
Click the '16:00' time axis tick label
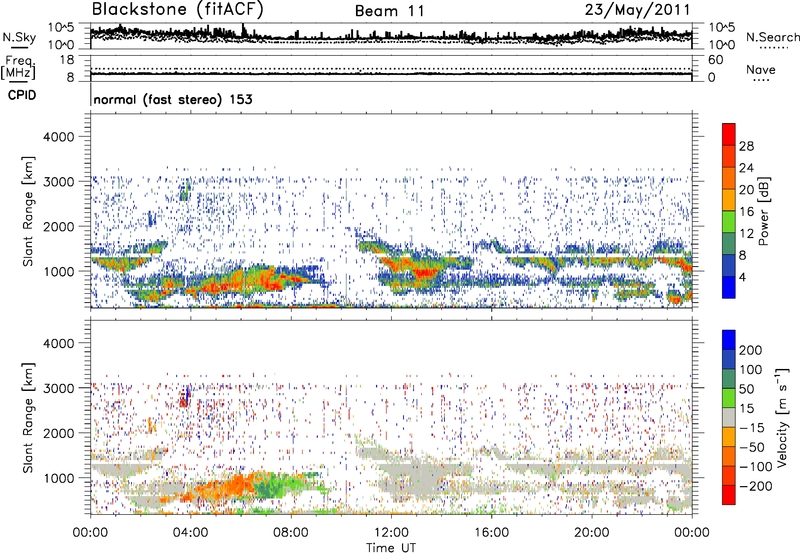click(x=491, y=533)
